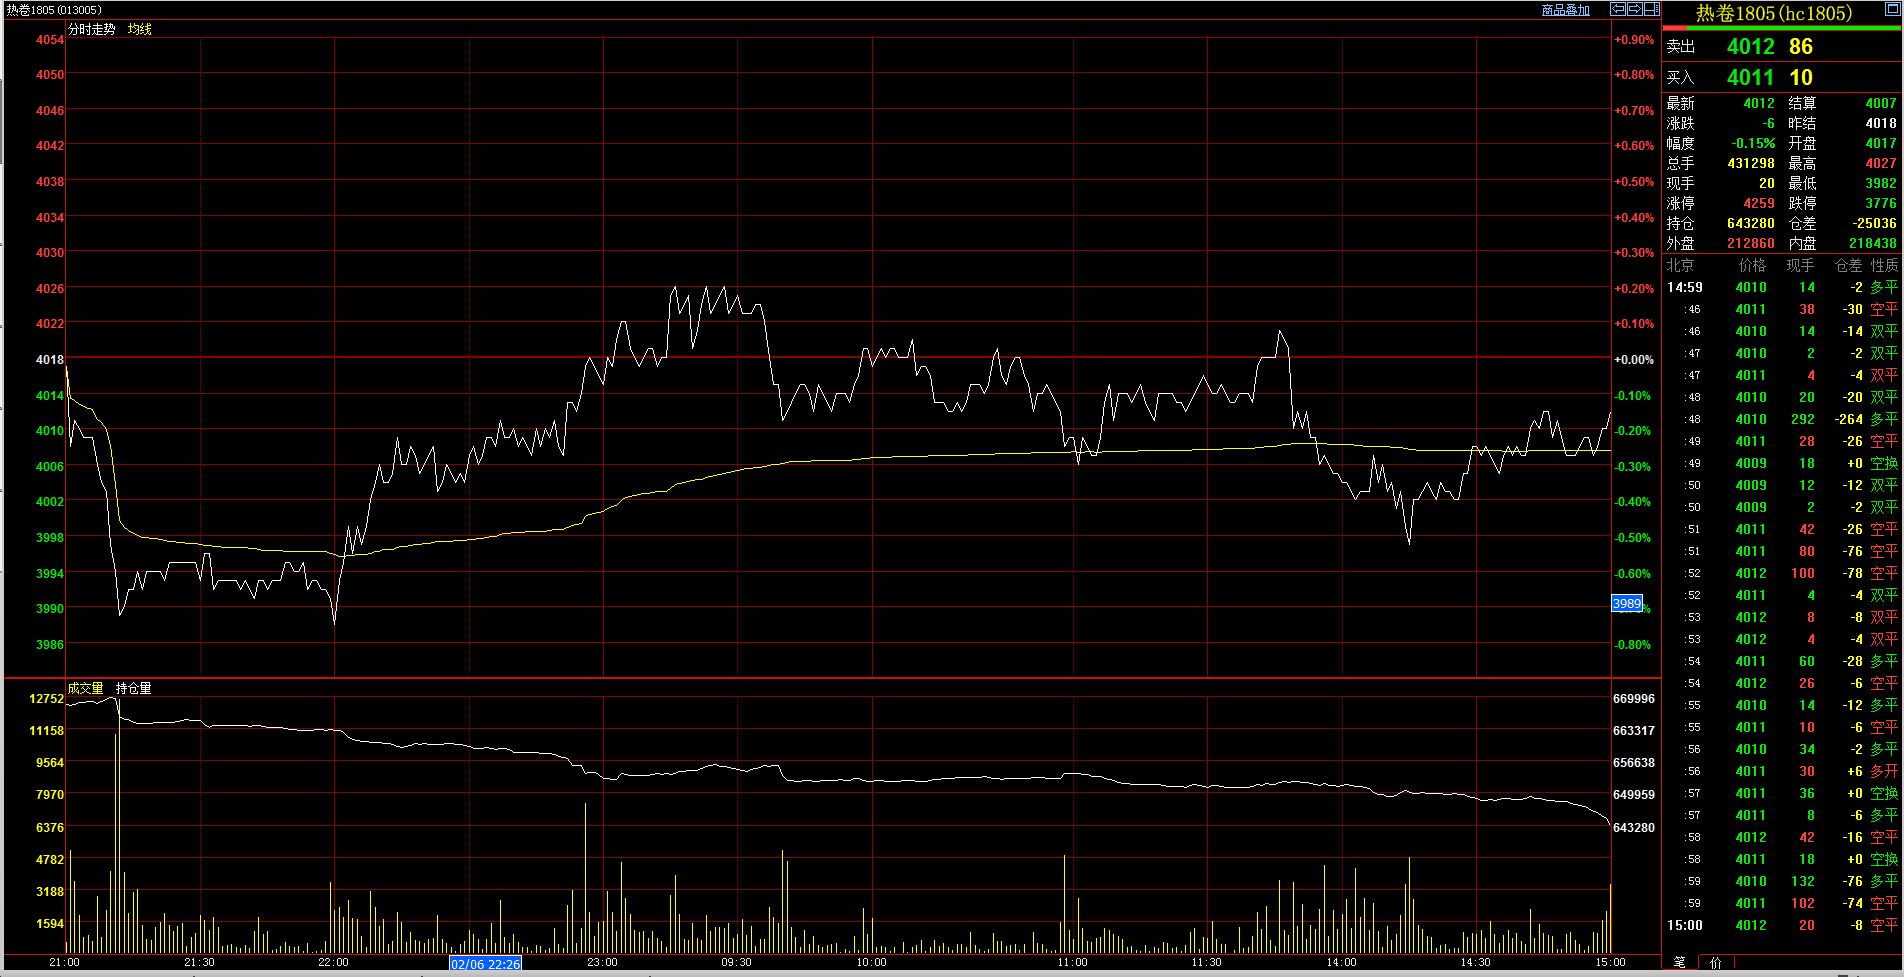The width and height of the screenshot is (1904, 977).
Task: Select the 15:00 last trade row
Action: point(1782,925)
